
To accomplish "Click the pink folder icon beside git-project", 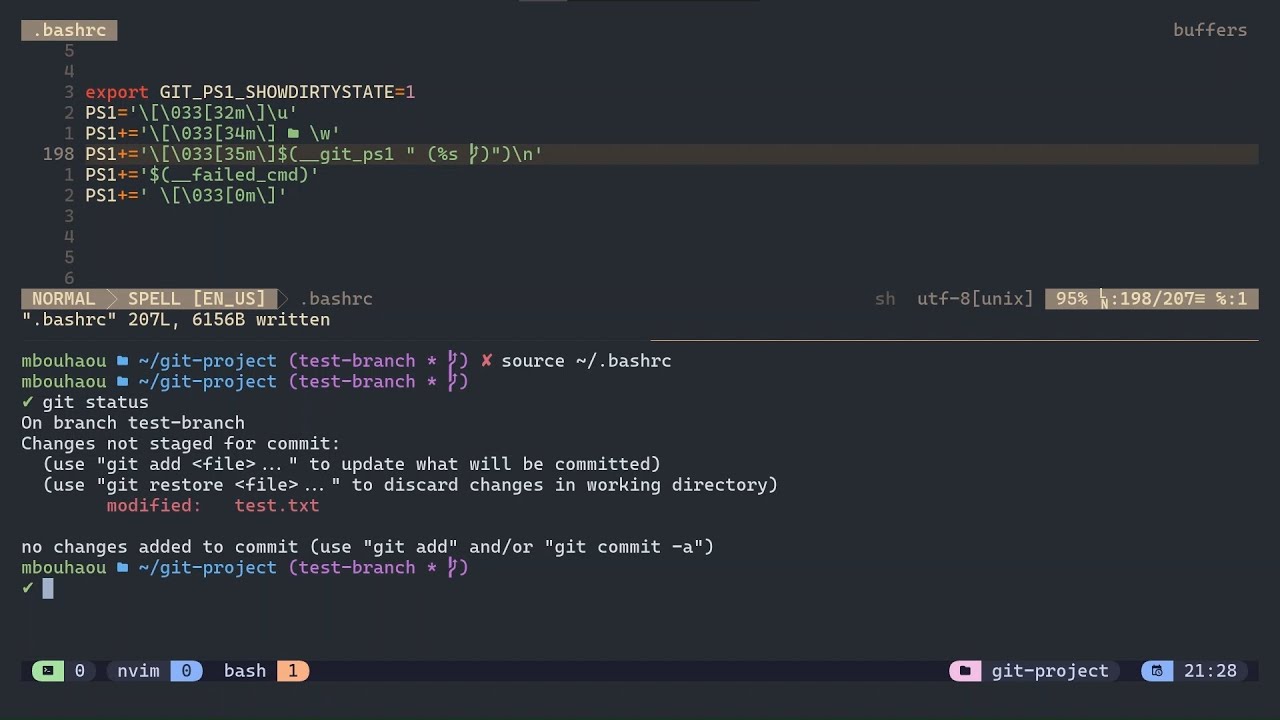I will [x=965, y=671].
